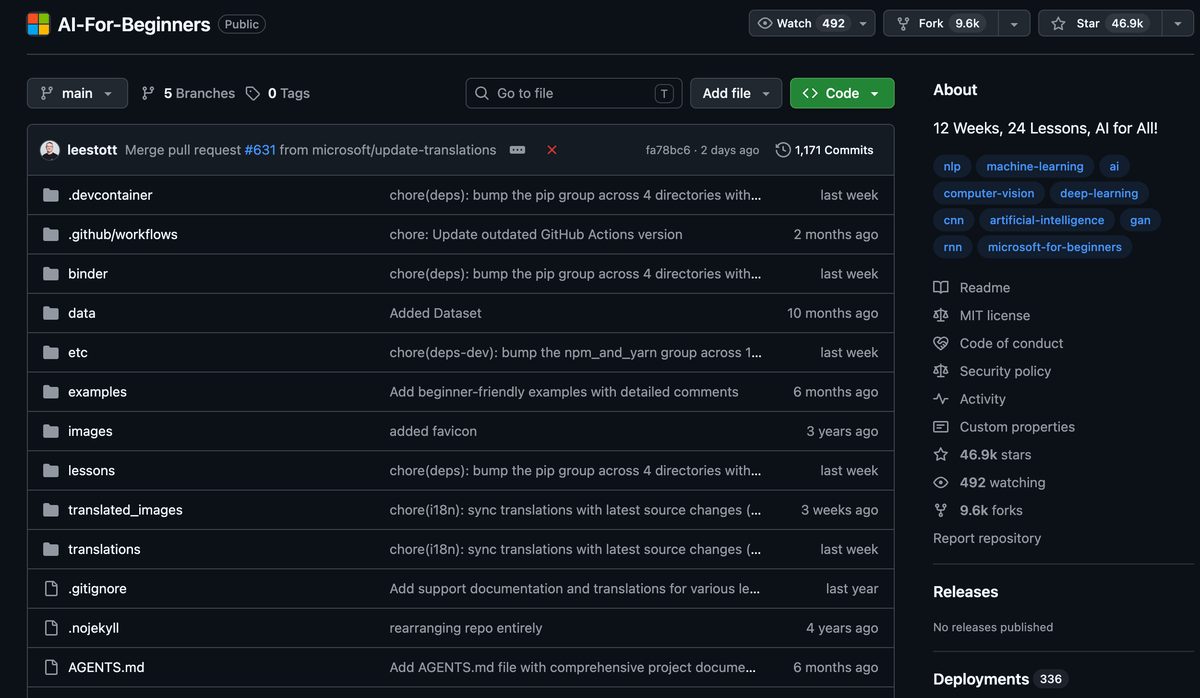Open commit hash fa78bc6

pyautogui.click(x=668, y=150)
